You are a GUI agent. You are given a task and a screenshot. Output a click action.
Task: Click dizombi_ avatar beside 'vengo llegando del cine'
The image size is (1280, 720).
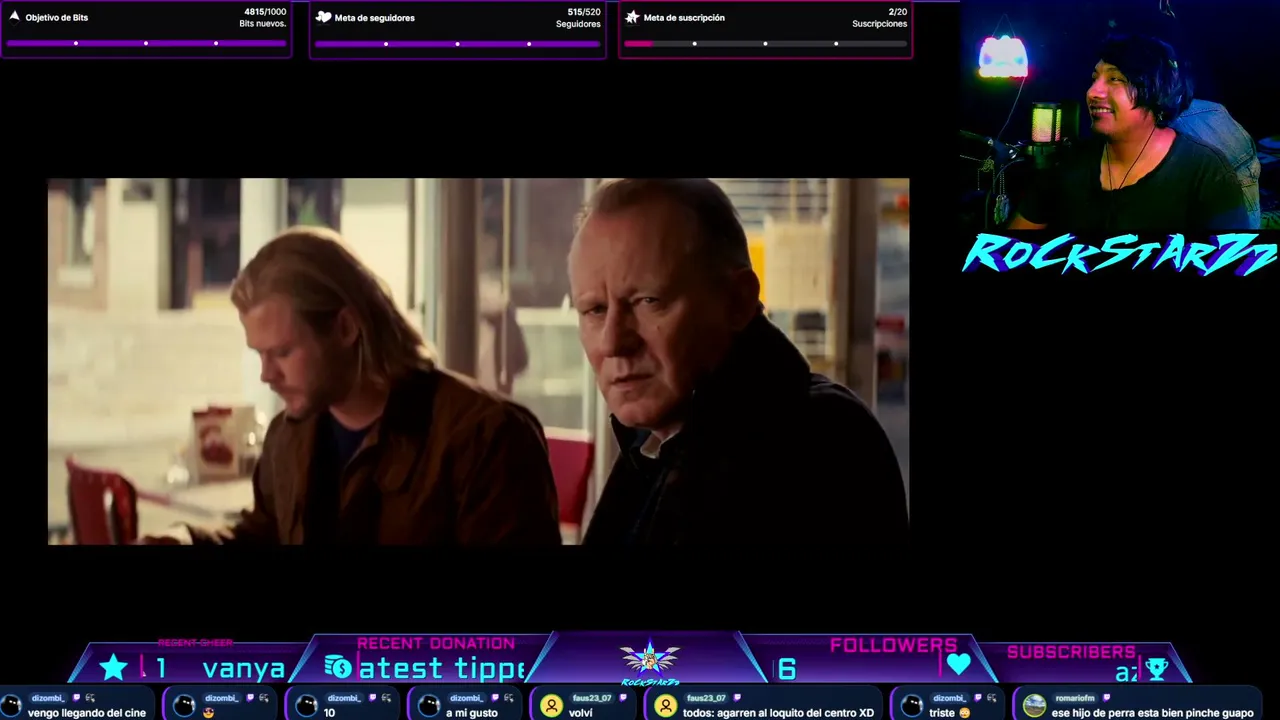click(12, 706)
